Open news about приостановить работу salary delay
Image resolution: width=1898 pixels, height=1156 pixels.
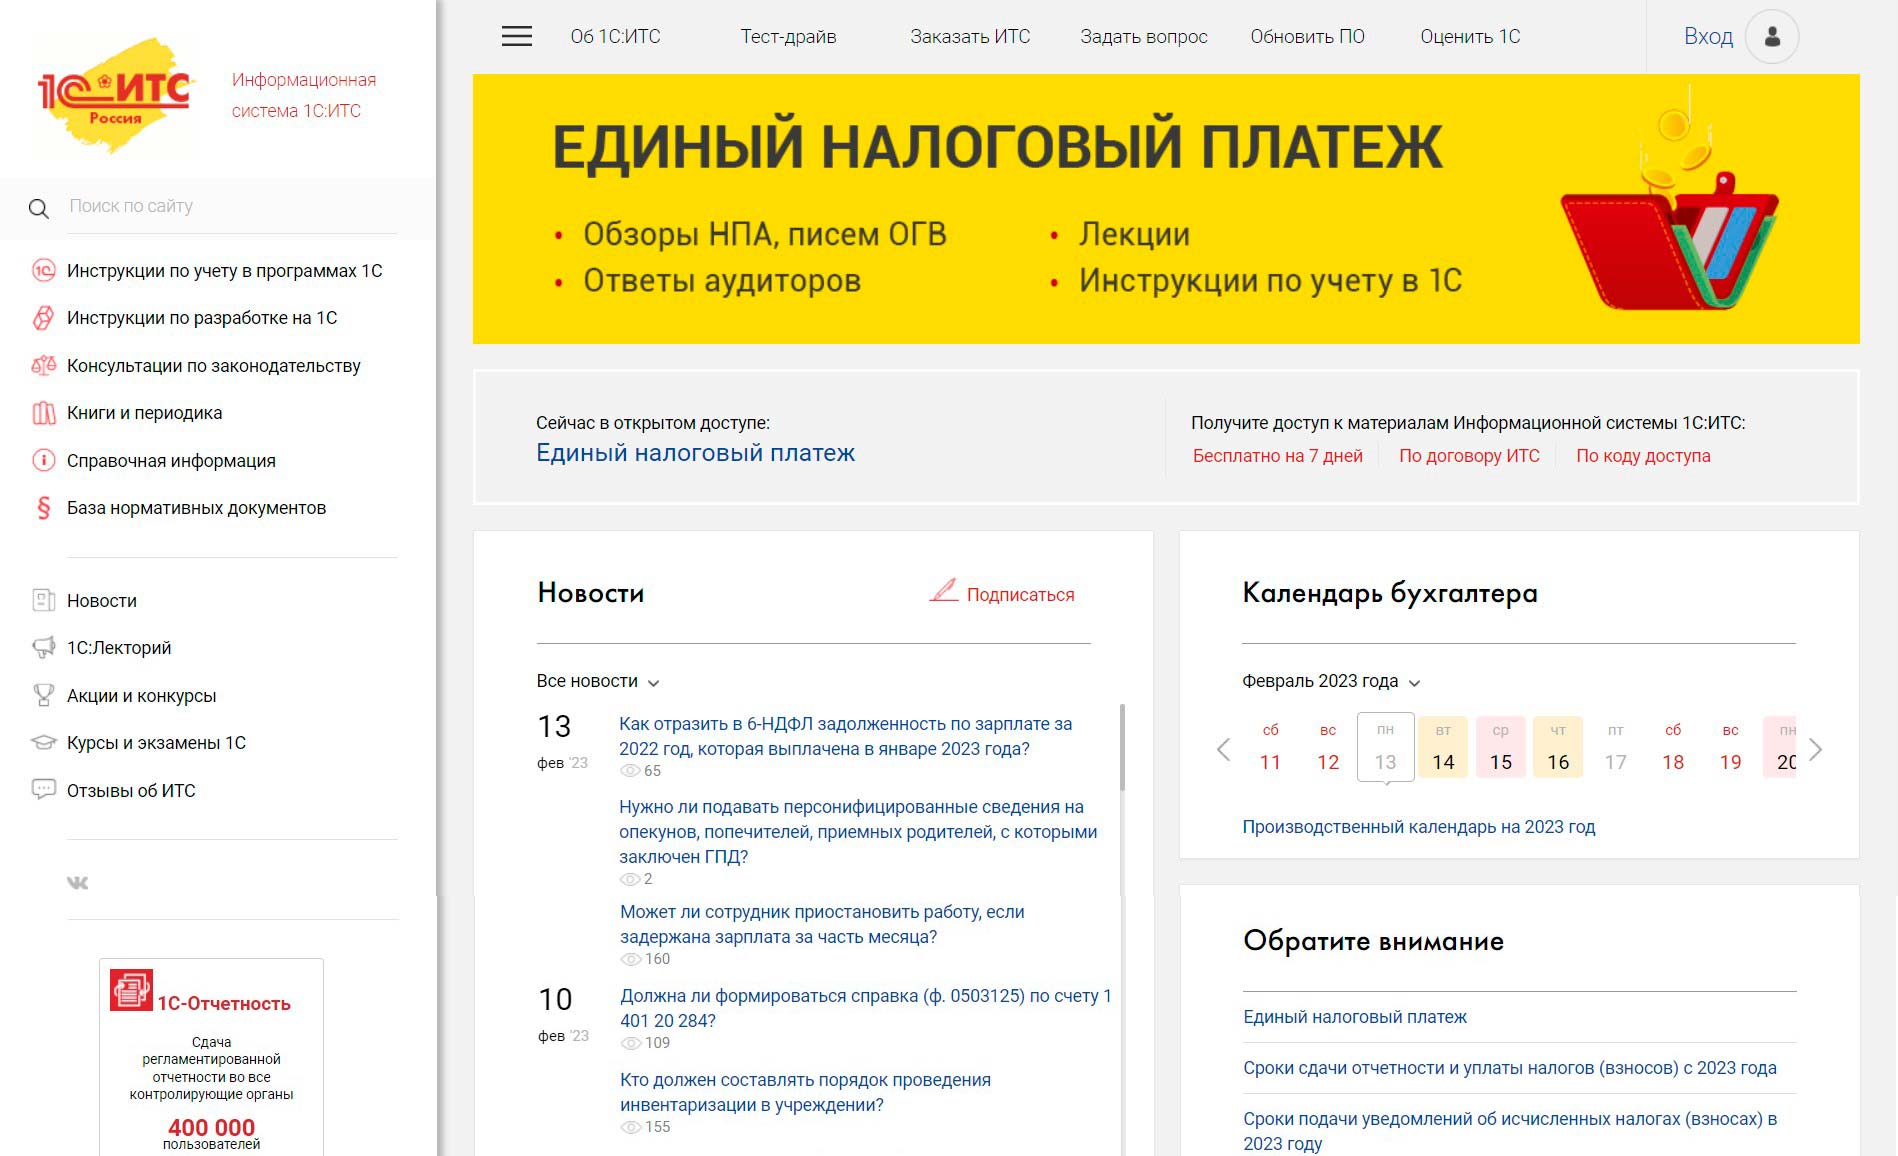point(822,924)
